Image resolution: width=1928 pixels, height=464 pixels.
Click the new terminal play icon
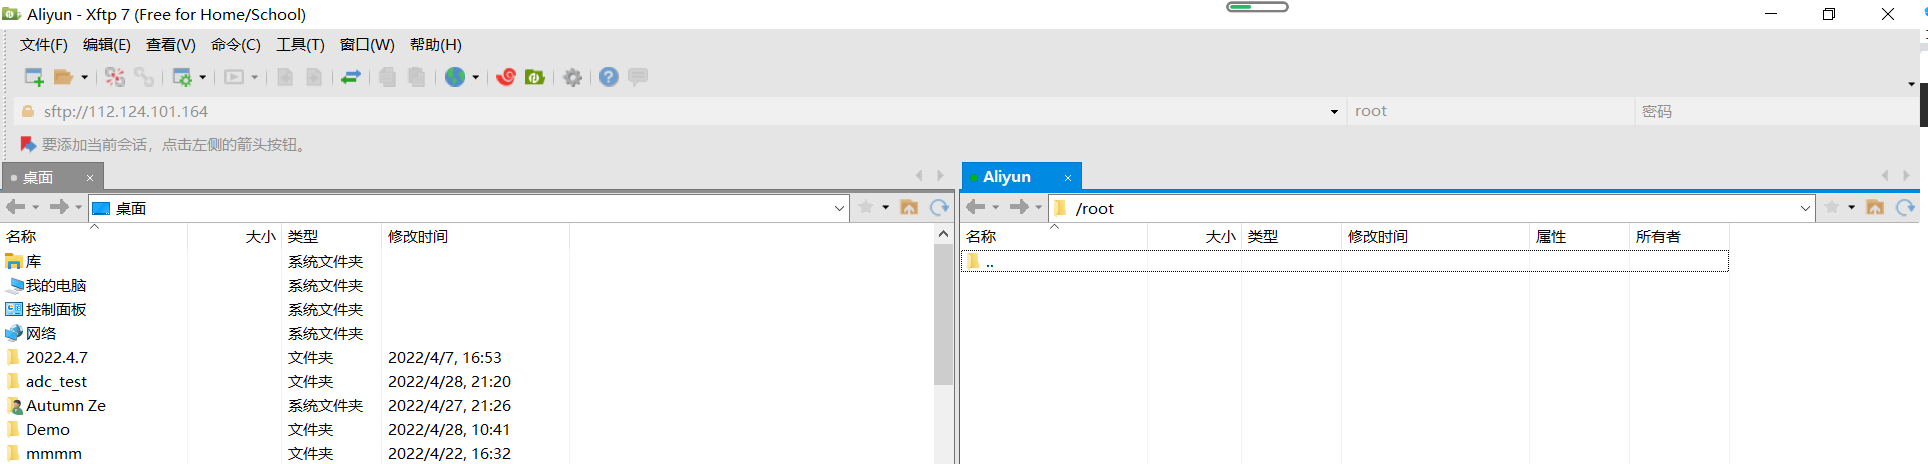[234, 77]
